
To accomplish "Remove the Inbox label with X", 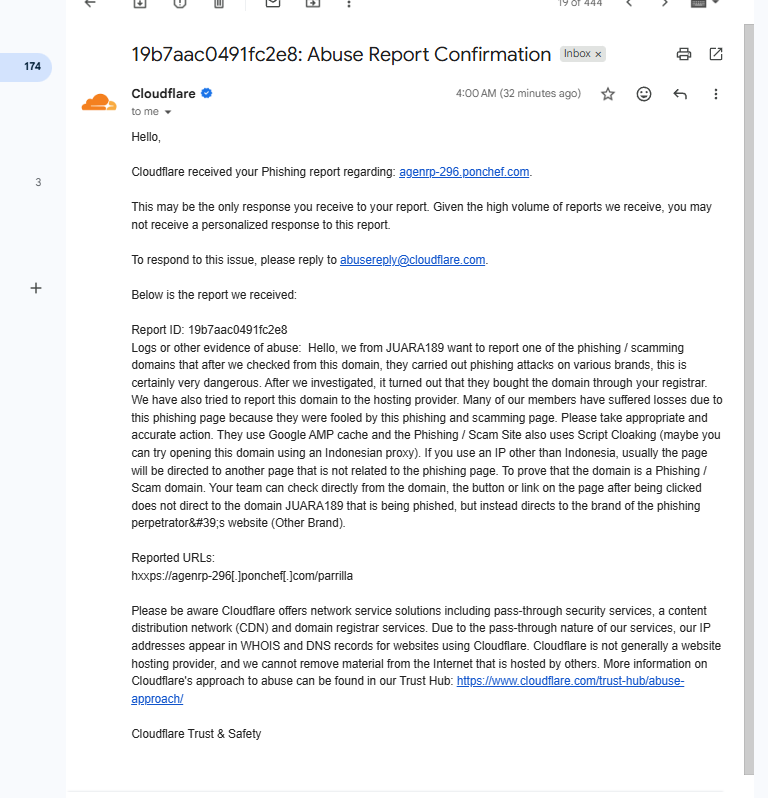I will click(x=599, y=54).
